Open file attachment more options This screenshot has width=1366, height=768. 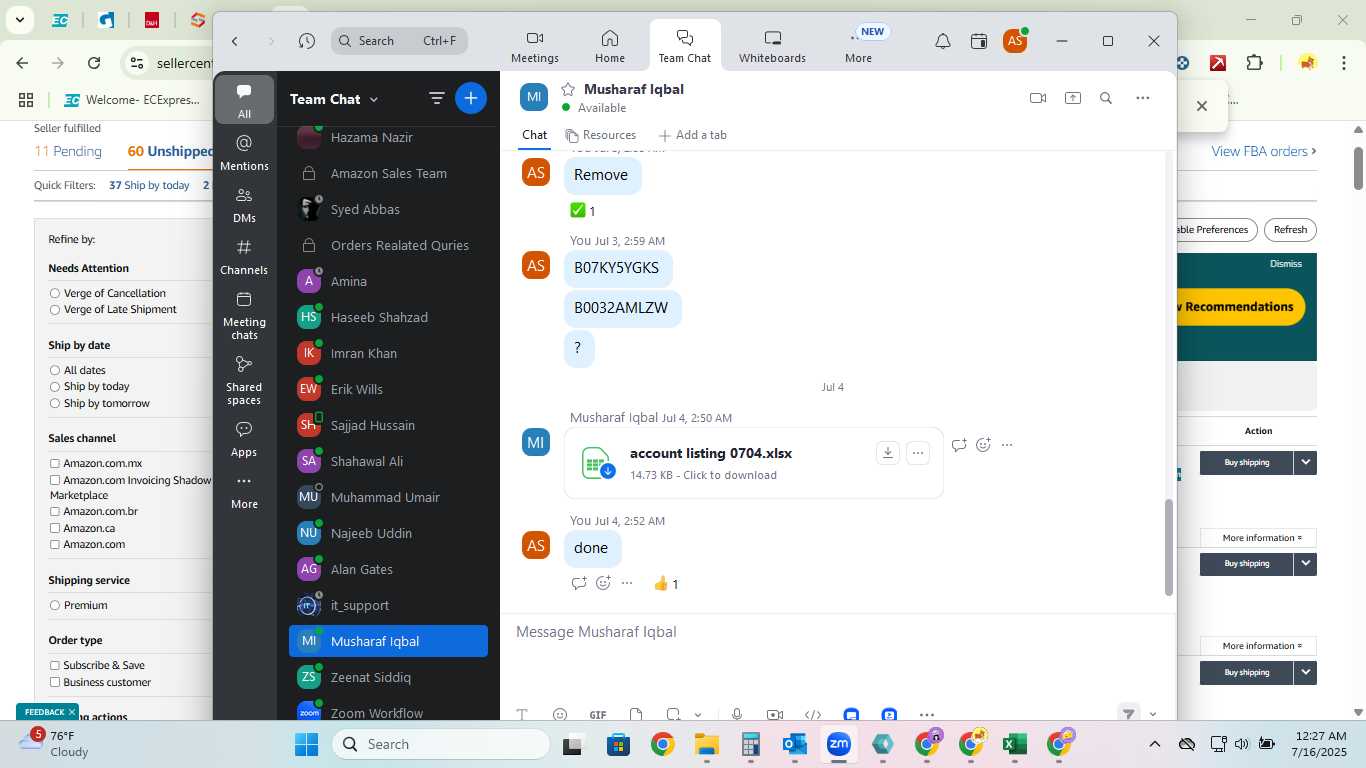(918, 453)
